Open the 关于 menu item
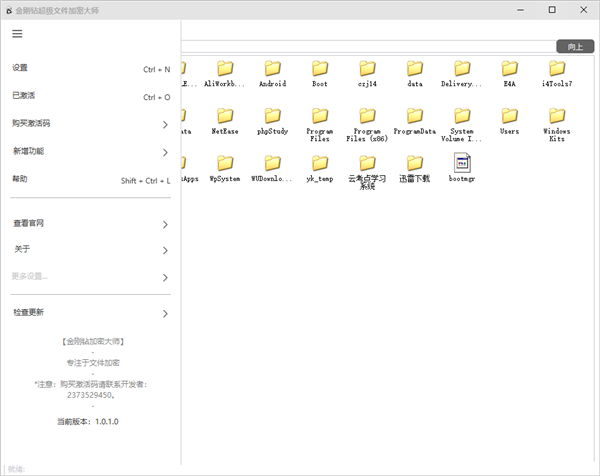 (22, 249)
